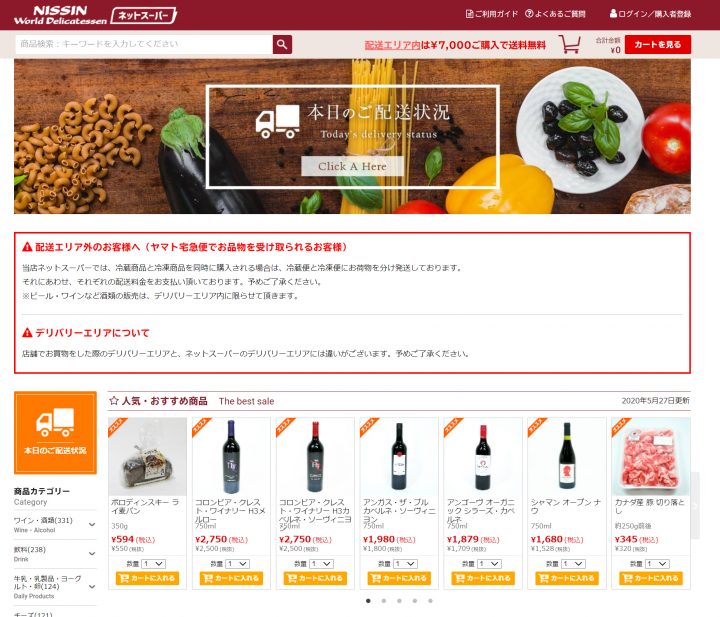The width and height of the screenshot is (720, 617).
Task: Expand the Daily Products category chevron
Action: [92, 587]
